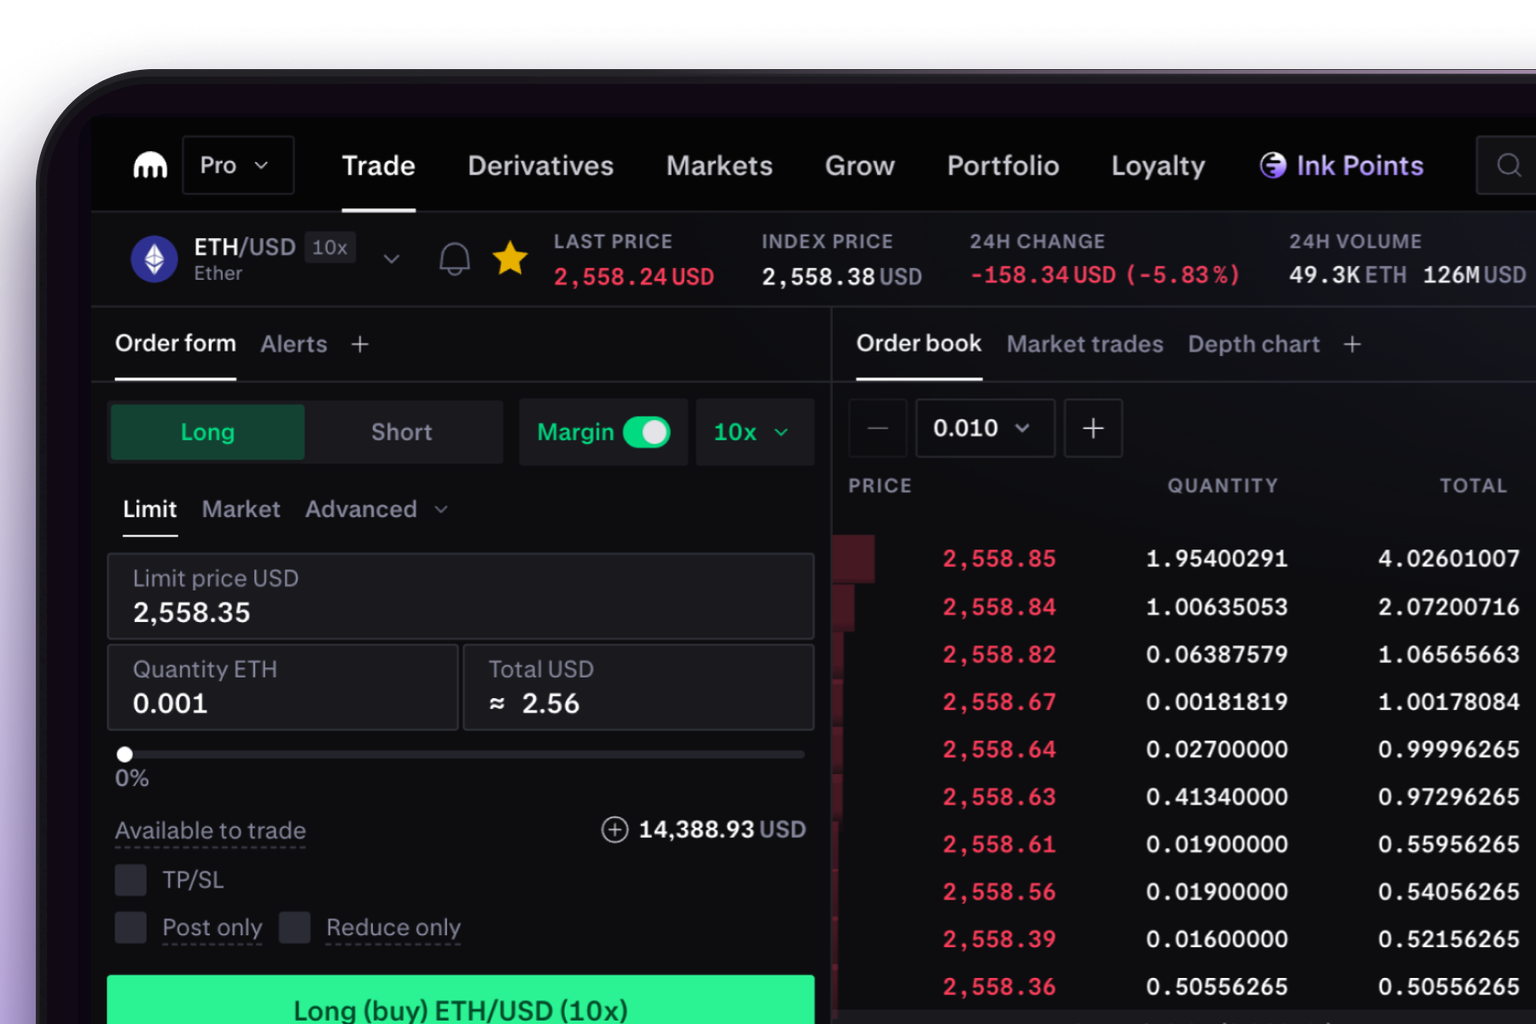Click the Ether coin icon
The height and width of the screenshot is (1024, 1536).
pos(154,259)
